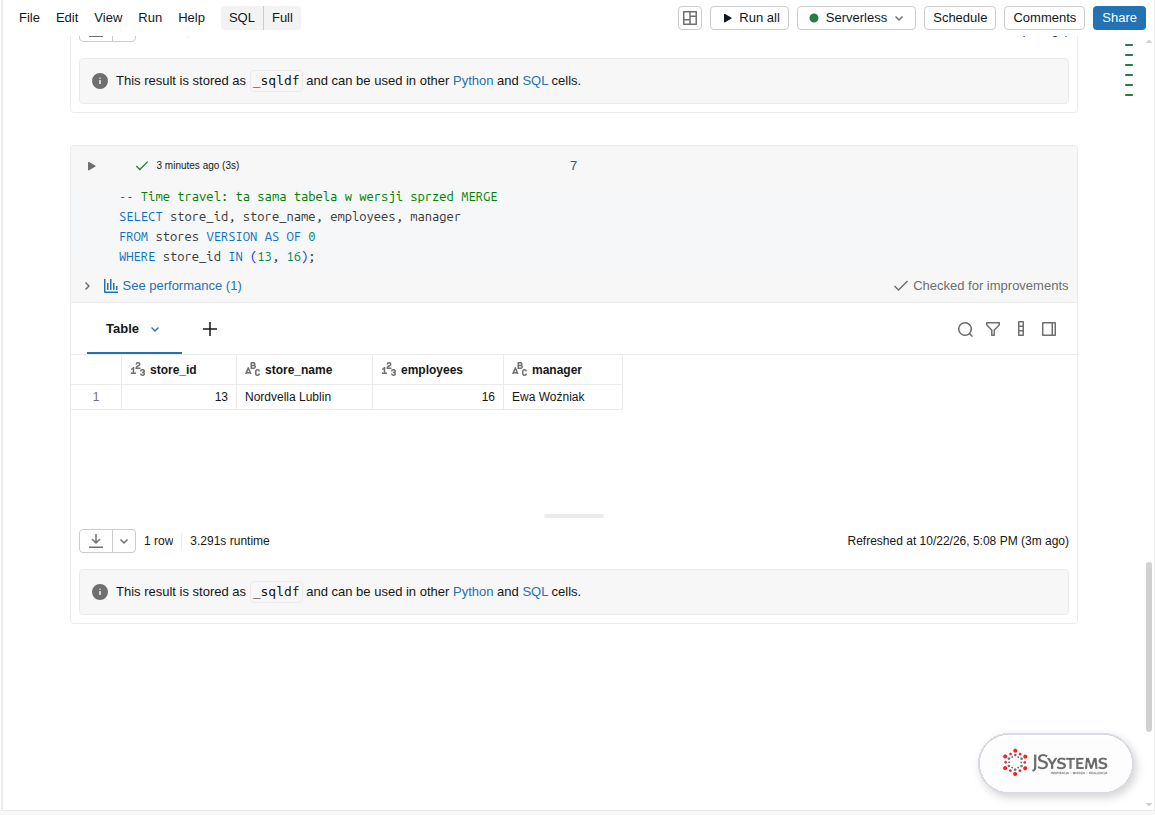
Task: Select row number 1 in result table
Action: click(x=96, y=397)
